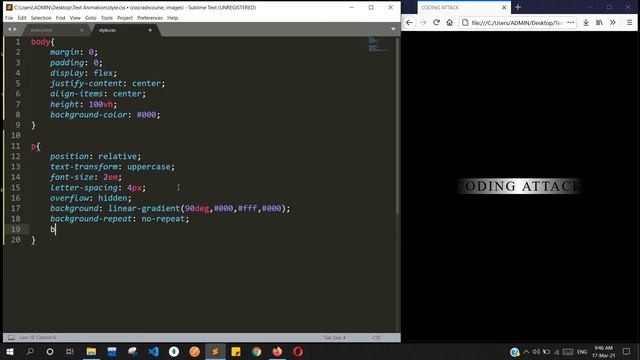Image resolution: width=640 pixels, height=360 pixels.
Task: Open the Goto menu
Action: click(x=91, y=18)
